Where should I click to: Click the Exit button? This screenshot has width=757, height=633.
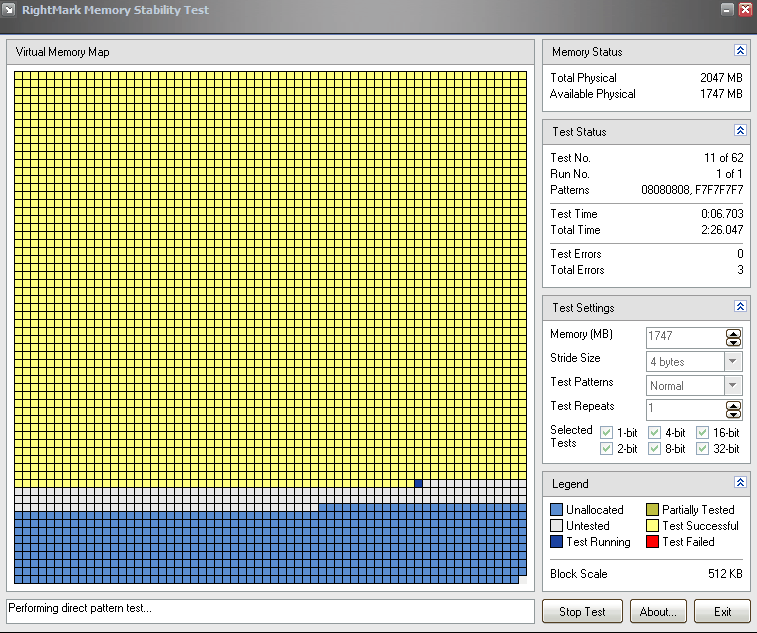(722, 611)
